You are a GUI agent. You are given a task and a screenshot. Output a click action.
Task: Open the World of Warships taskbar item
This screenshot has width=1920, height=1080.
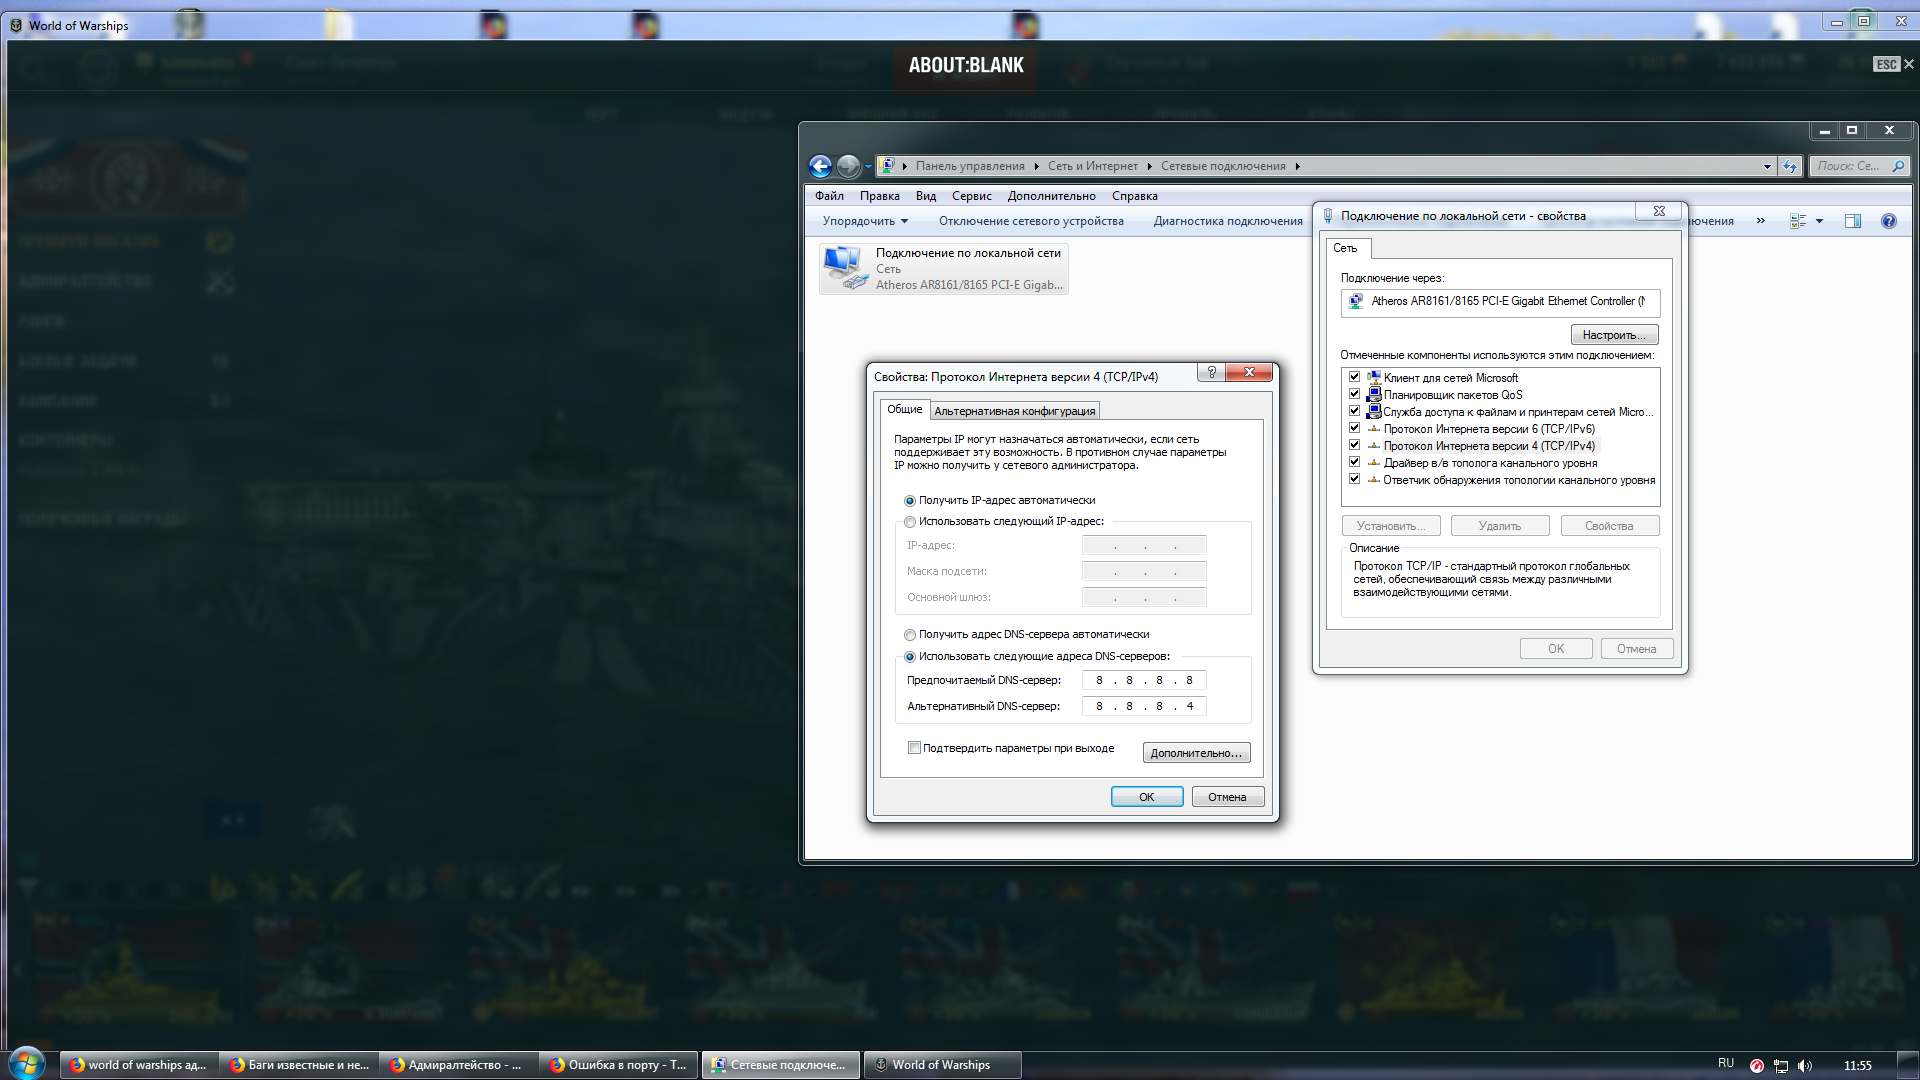click(943, 1065)
